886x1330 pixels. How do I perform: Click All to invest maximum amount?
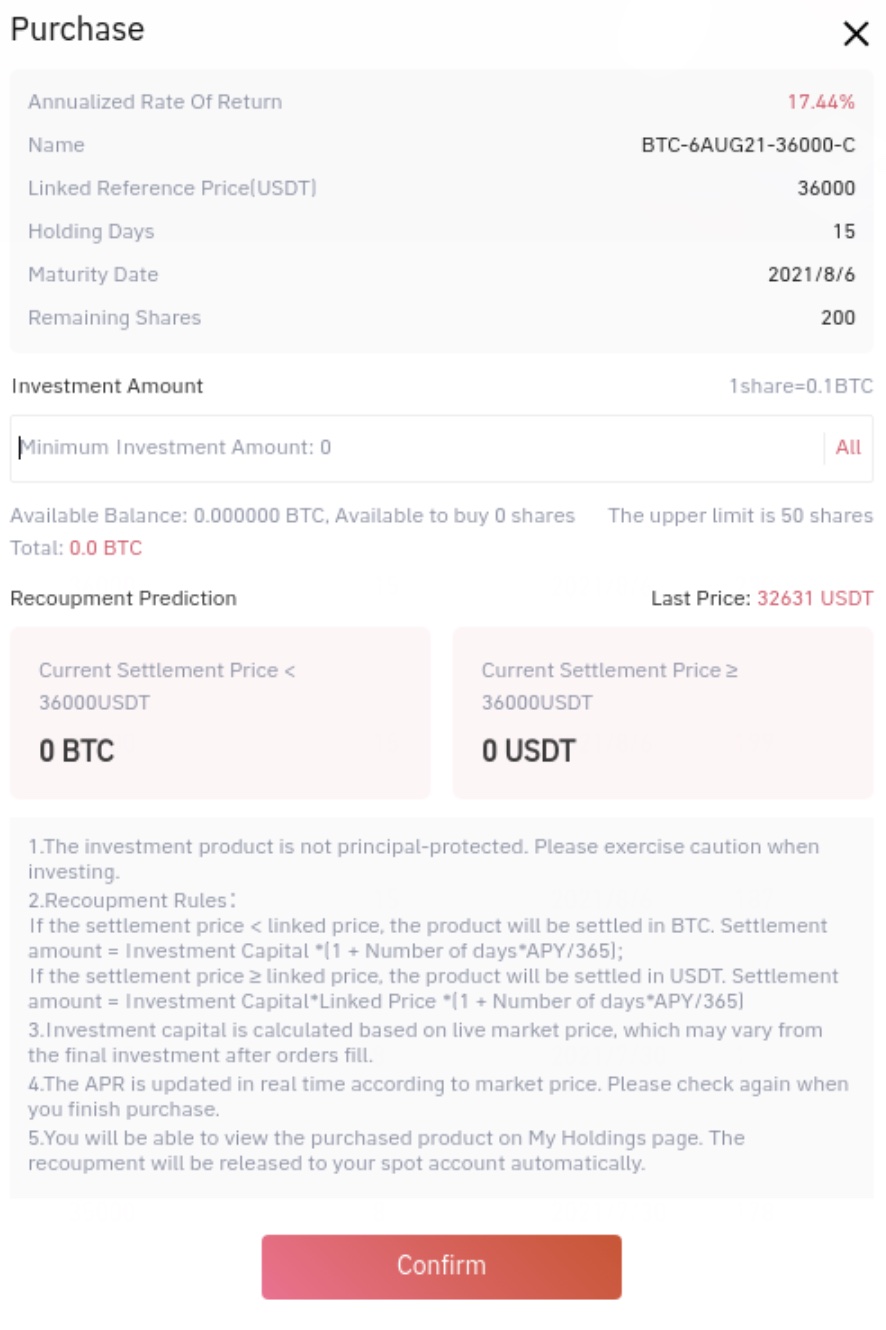click(x=848, y=447)
